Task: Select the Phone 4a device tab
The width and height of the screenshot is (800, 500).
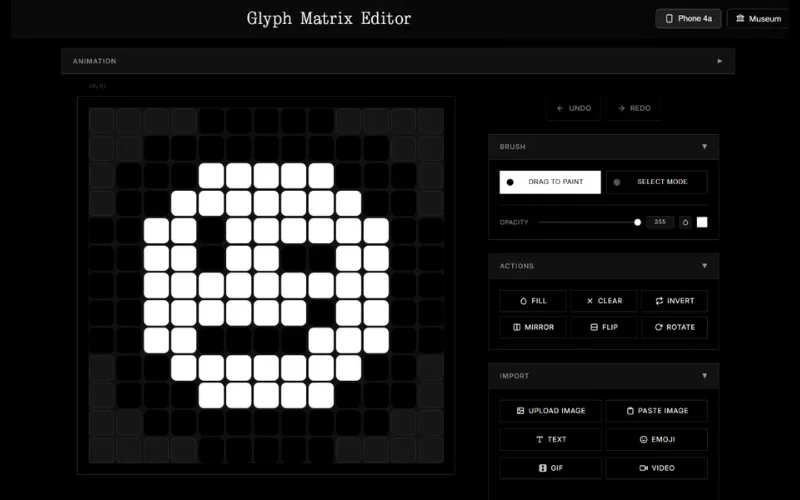Action: (x=688, y=18)
